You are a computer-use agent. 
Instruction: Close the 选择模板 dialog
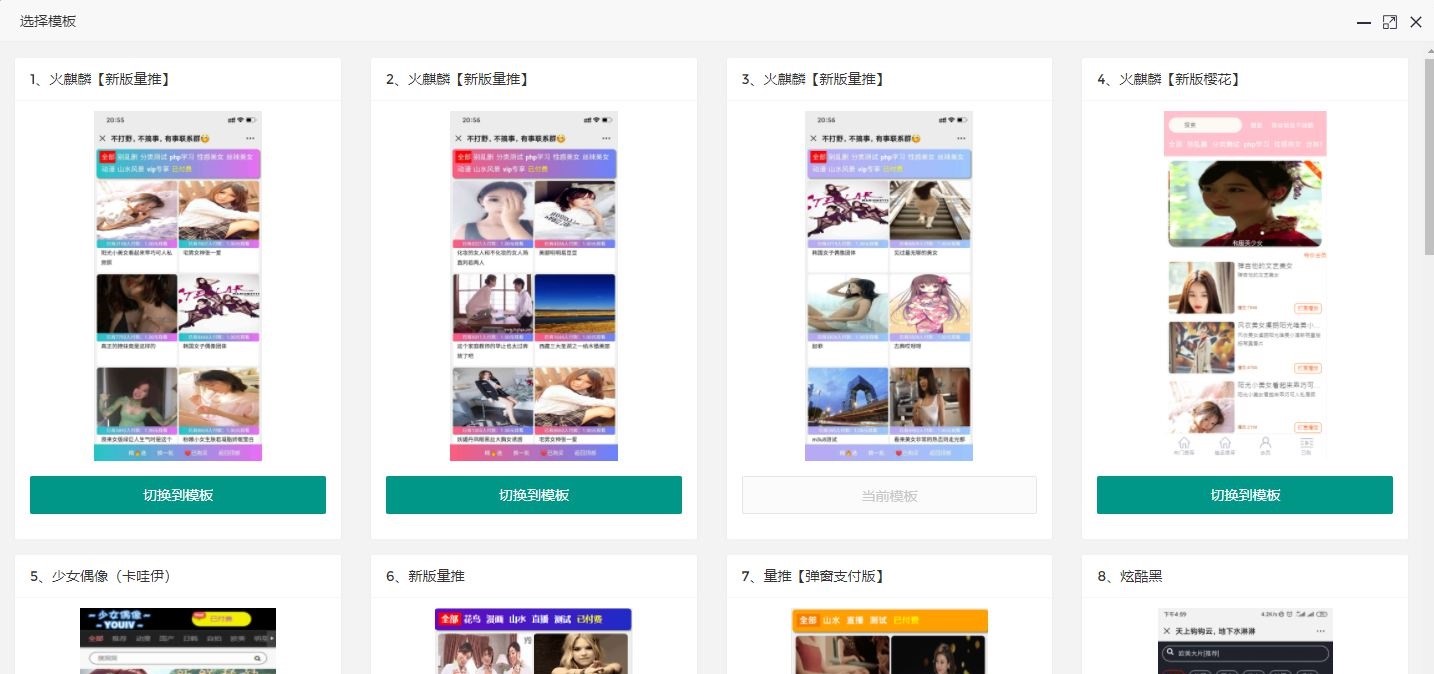coord(1415,22)
